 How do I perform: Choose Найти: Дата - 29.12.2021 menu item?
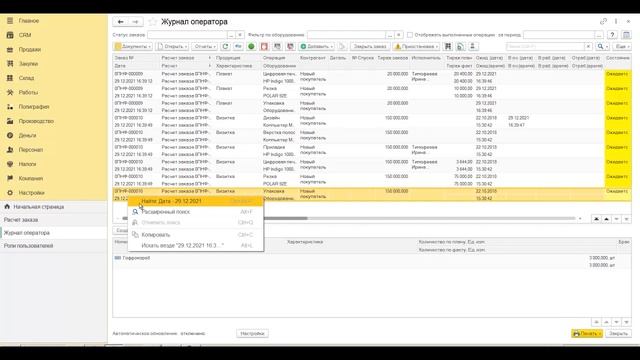(x=196, y=201)
